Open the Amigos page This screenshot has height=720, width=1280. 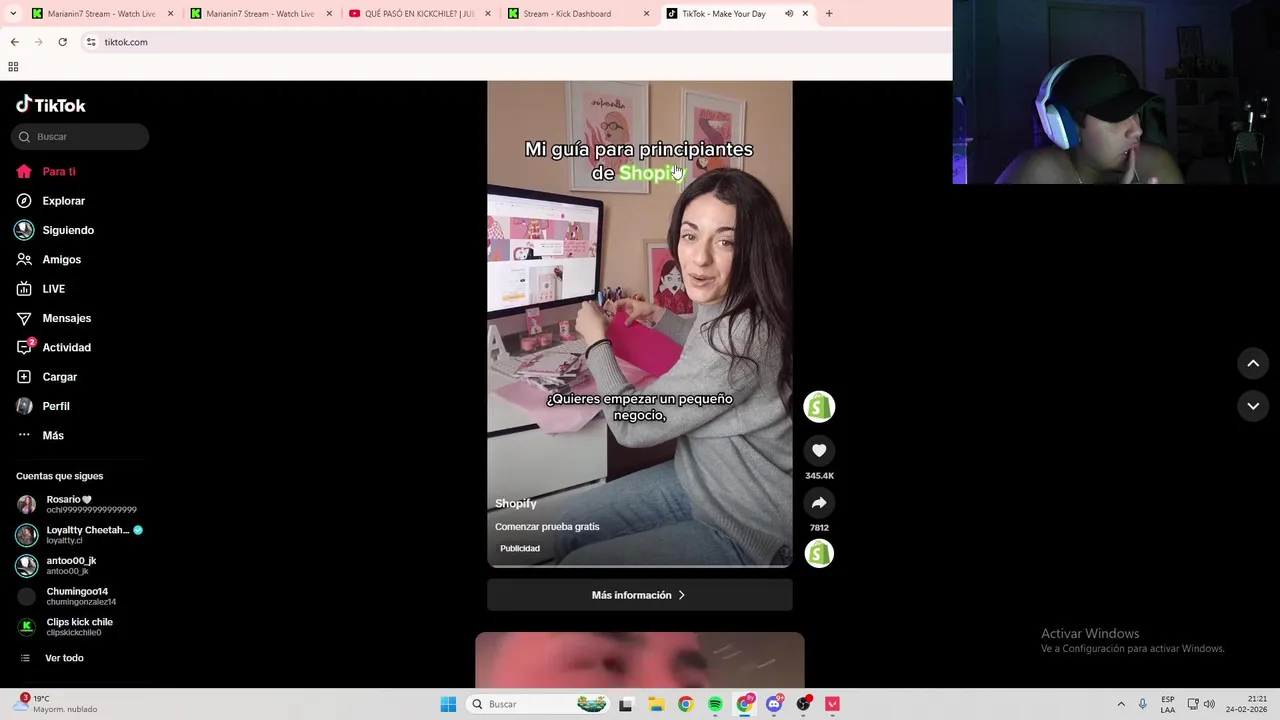pos(49,260)
